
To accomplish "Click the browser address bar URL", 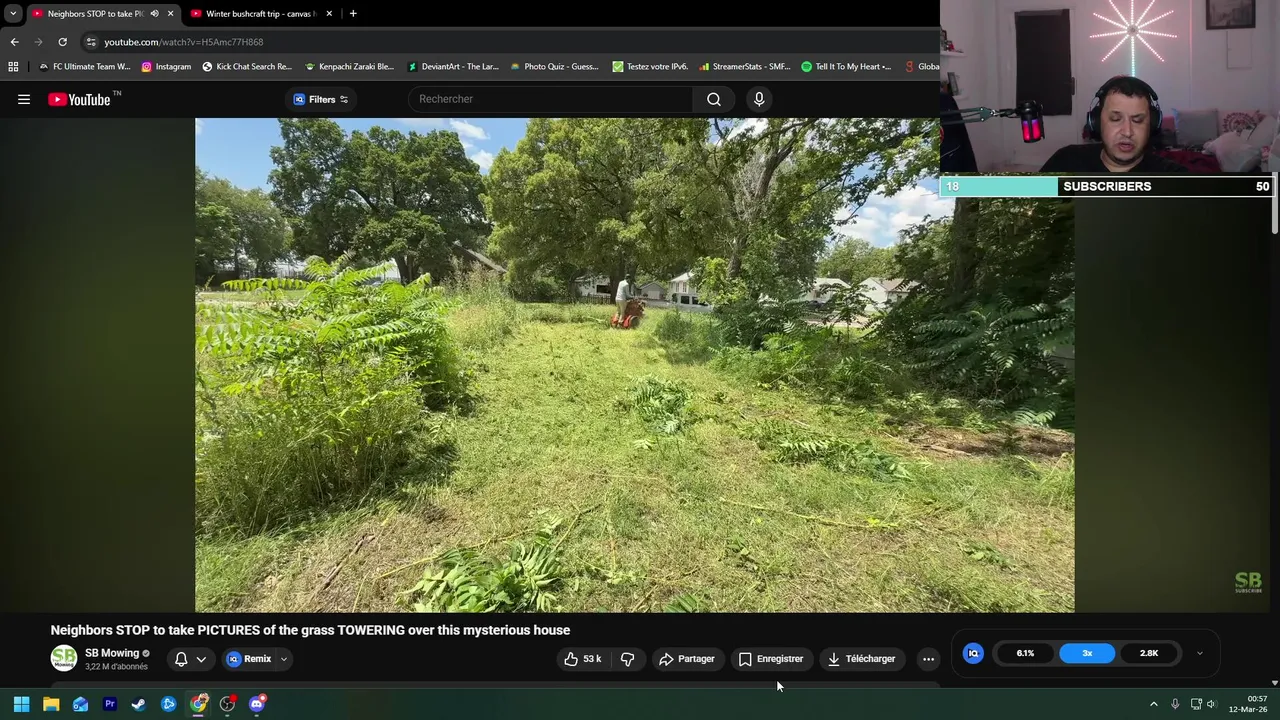I will click(x=184, y=42).
